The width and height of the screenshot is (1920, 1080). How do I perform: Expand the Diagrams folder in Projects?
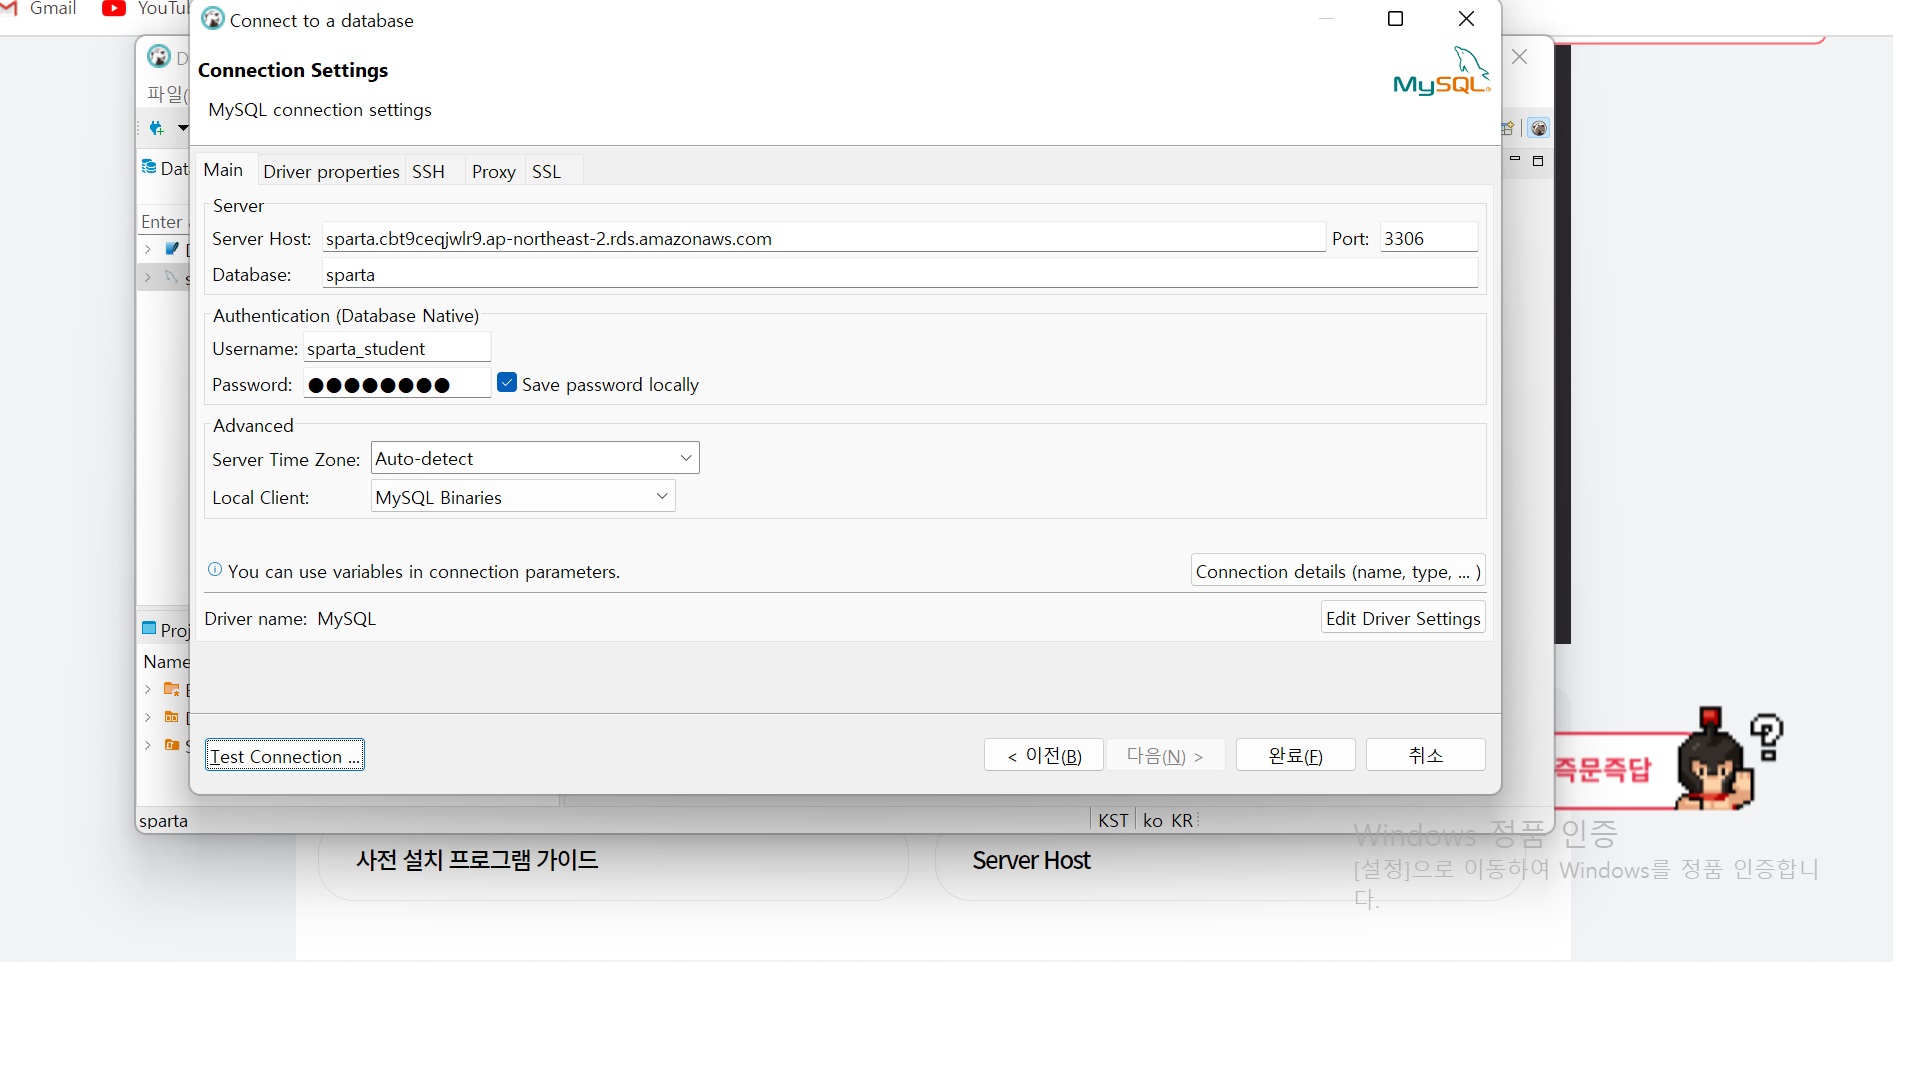pyautogui.click(x=148, y=717)
